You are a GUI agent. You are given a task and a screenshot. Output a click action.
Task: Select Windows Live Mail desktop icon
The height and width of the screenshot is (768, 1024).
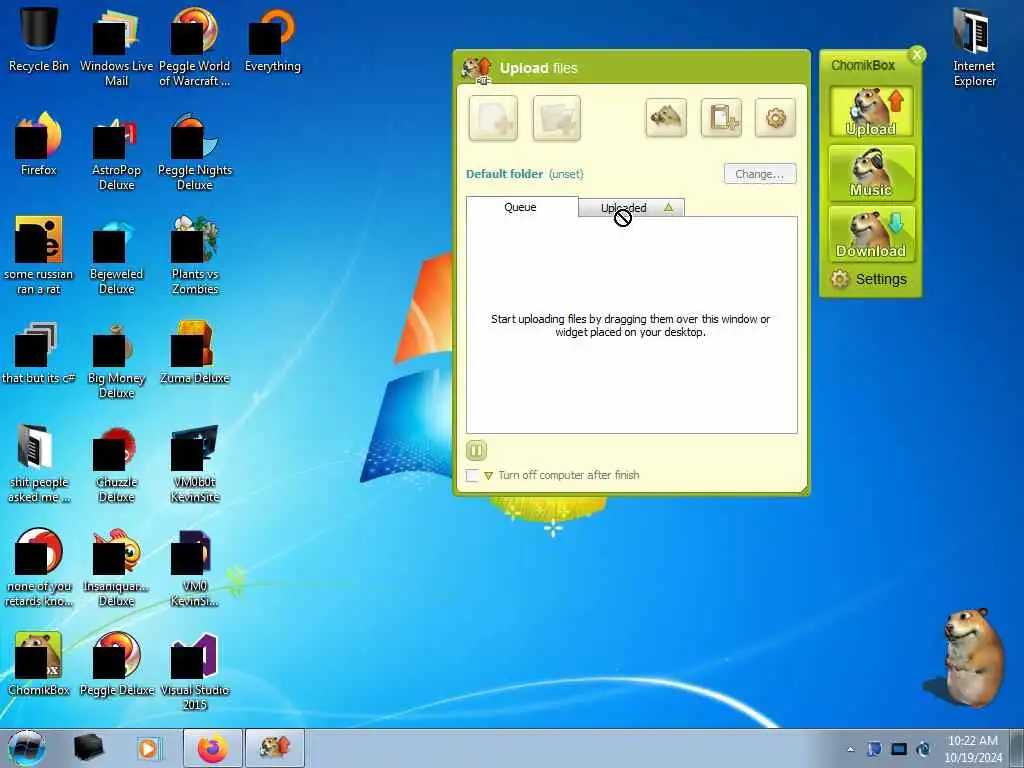point(116,46)
